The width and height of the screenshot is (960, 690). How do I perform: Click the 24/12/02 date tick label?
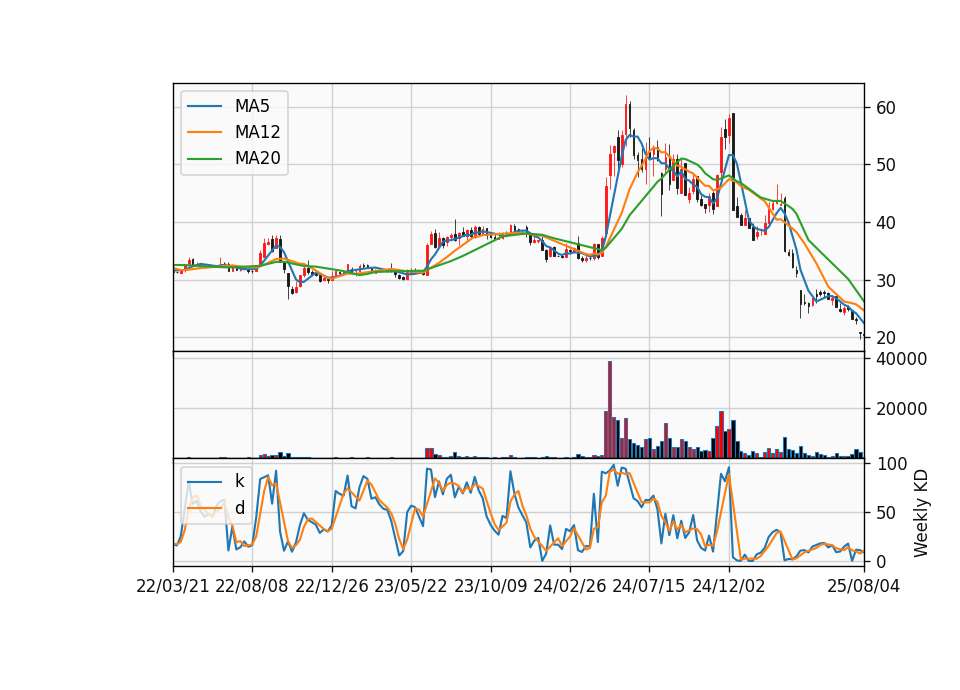[729, 587]
